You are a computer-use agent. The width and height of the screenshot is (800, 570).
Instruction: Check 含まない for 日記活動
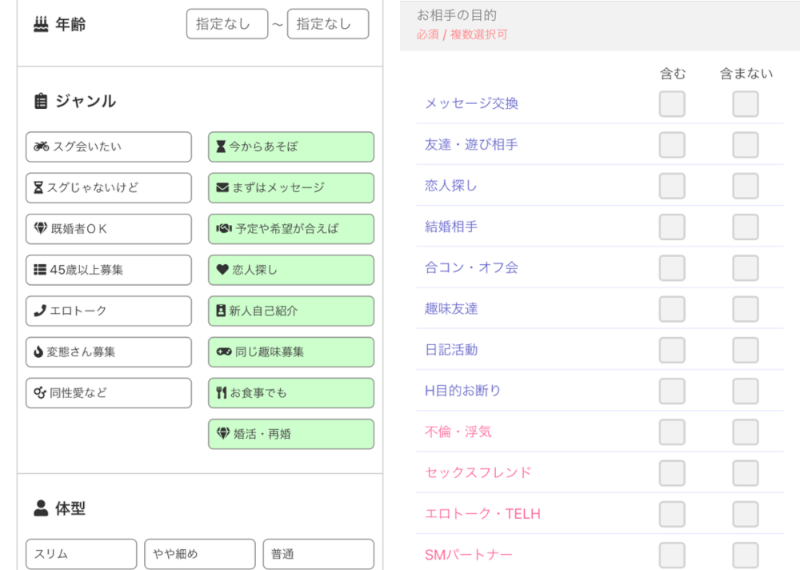[x=745, y=350]
